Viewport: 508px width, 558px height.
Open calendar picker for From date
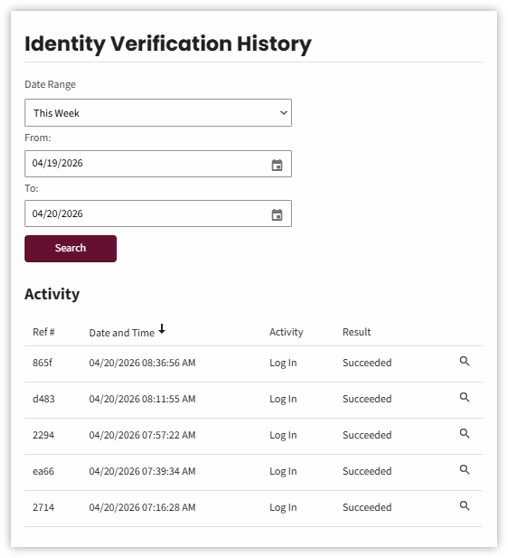click(277, 165)
